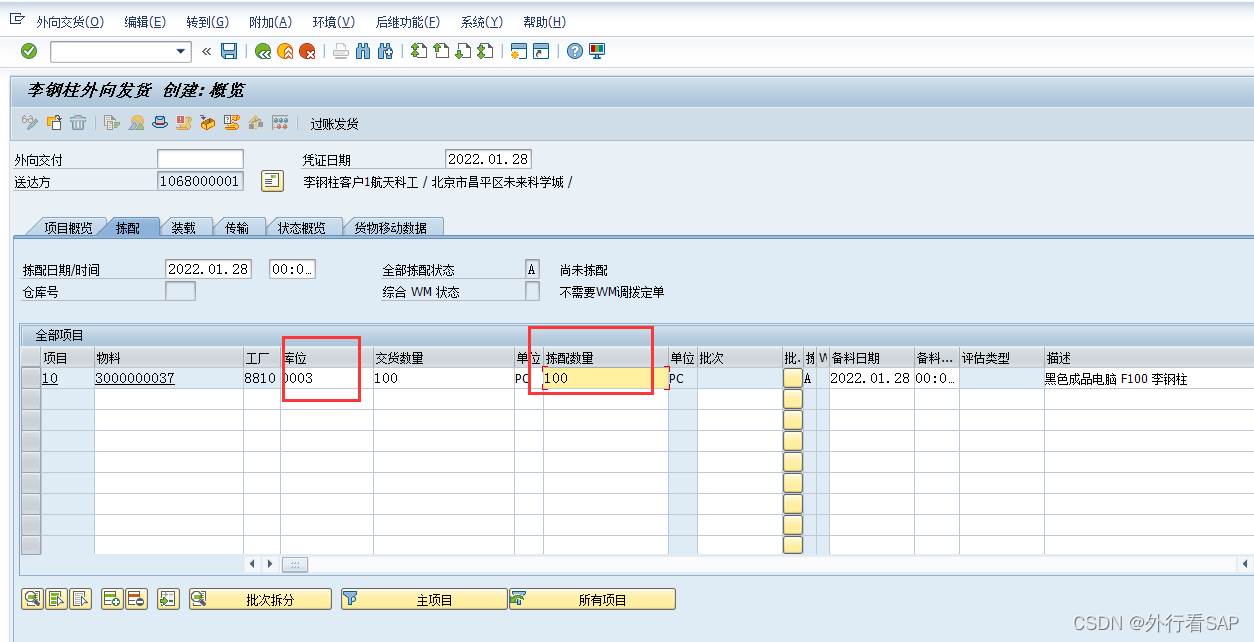Open material link 3000000037

pos(135,378)
